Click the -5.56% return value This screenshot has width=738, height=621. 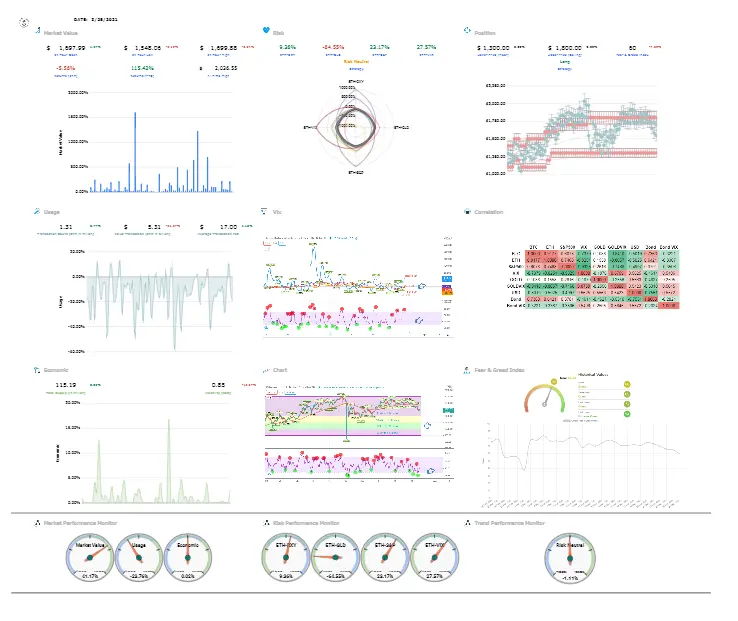coord(66,68)
